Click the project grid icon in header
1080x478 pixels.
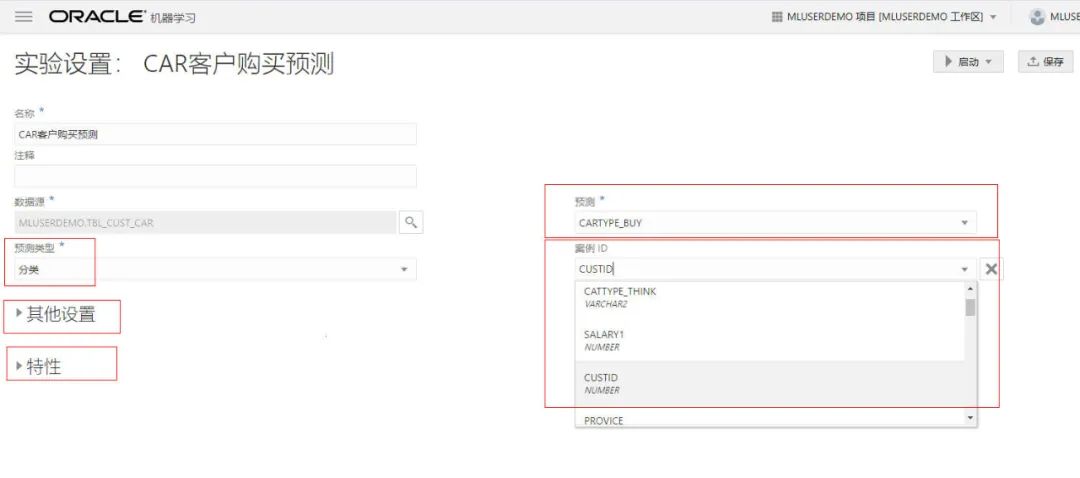point(777,17)
